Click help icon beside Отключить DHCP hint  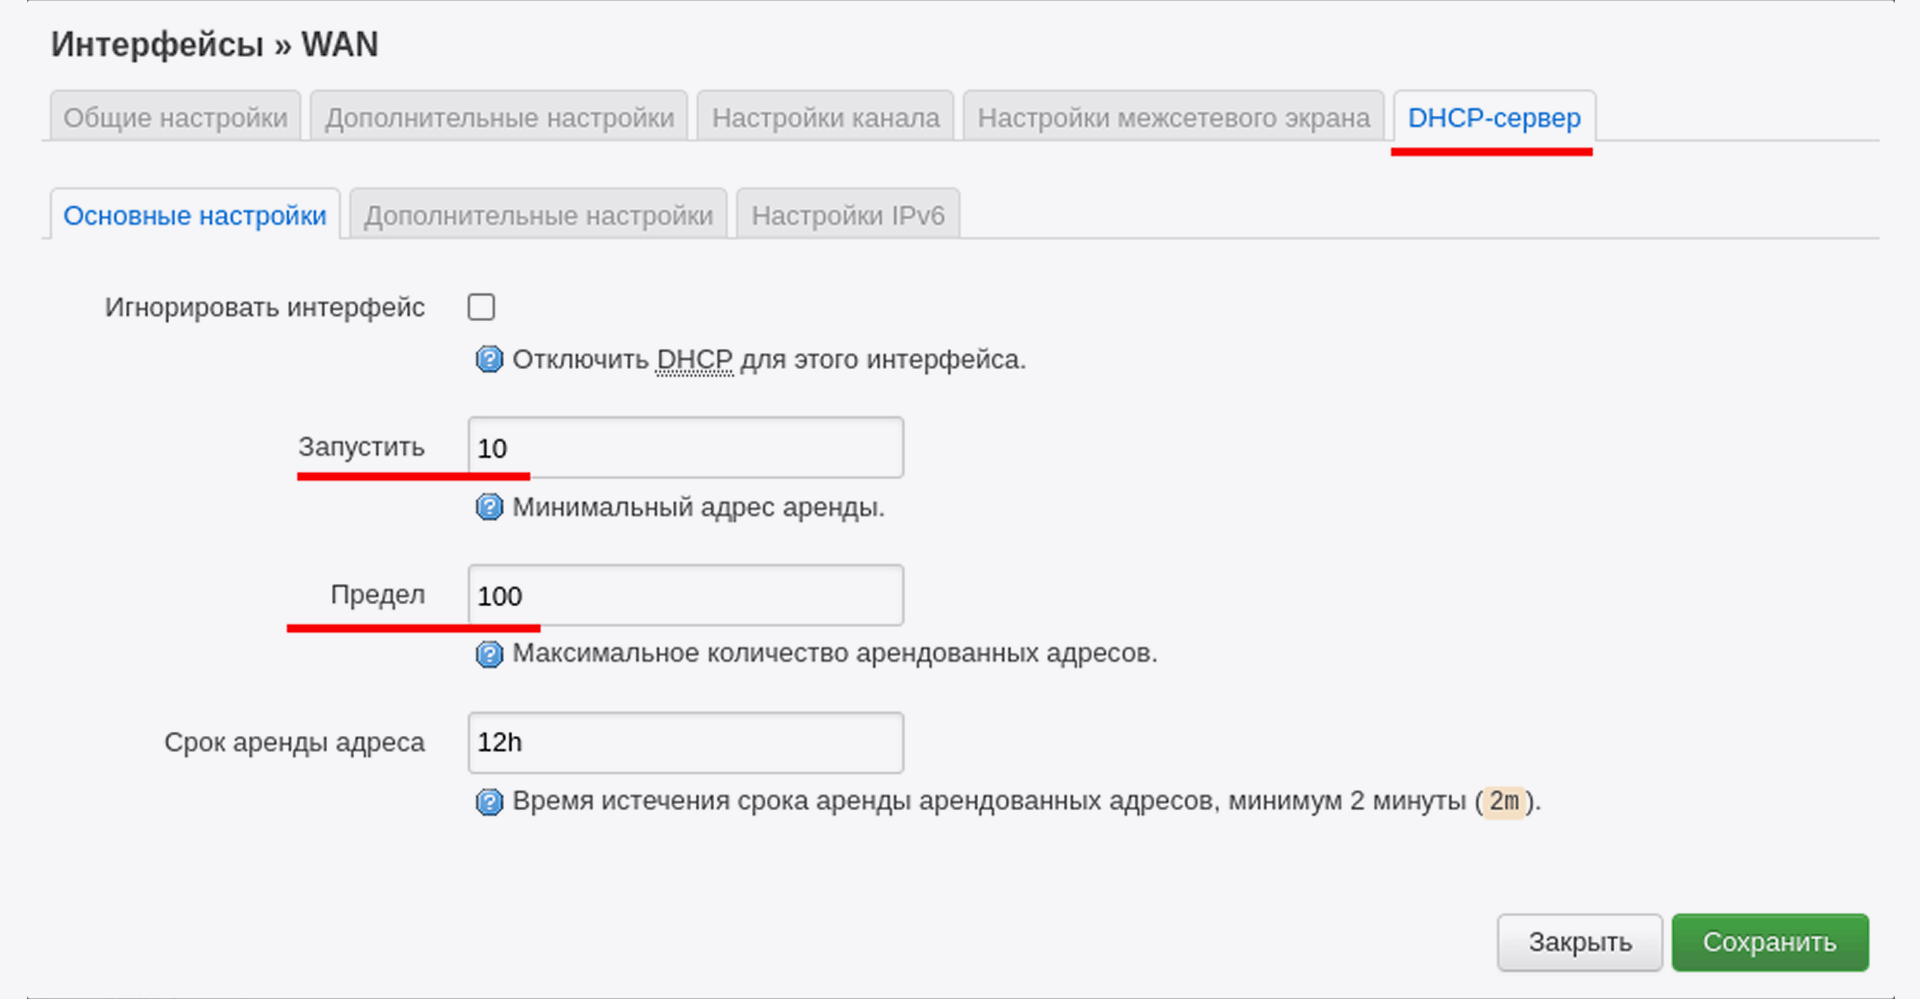coord(489,359)
